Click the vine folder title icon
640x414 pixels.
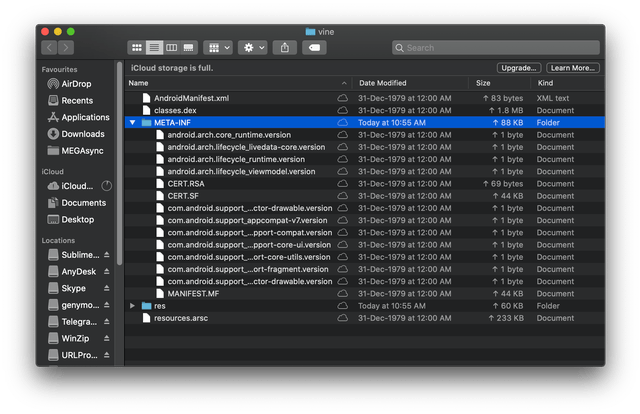(x=310, y=31)
